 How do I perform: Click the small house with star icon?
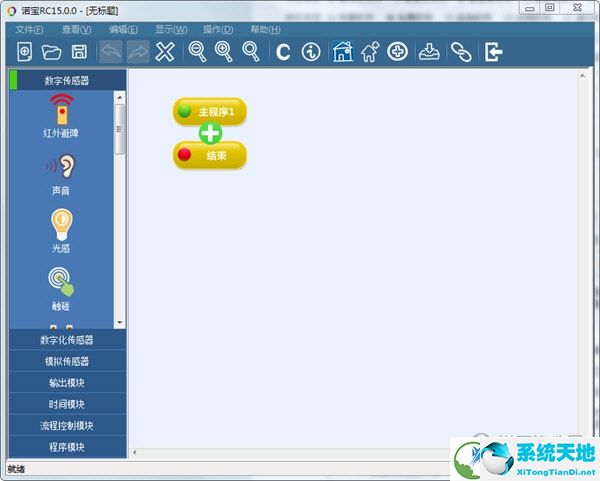point(370,52)
